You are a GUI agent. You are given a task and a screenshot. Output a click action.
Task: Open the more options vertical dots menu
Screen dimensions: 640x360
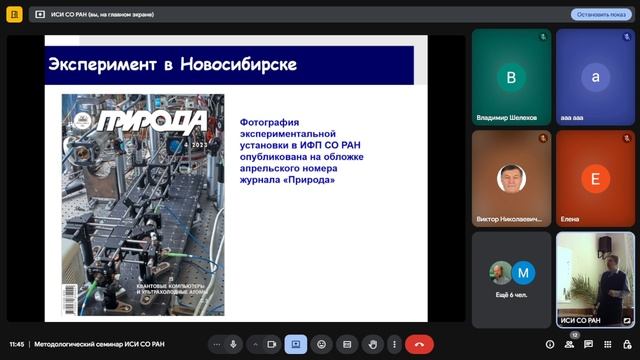(x=394, y=344)
